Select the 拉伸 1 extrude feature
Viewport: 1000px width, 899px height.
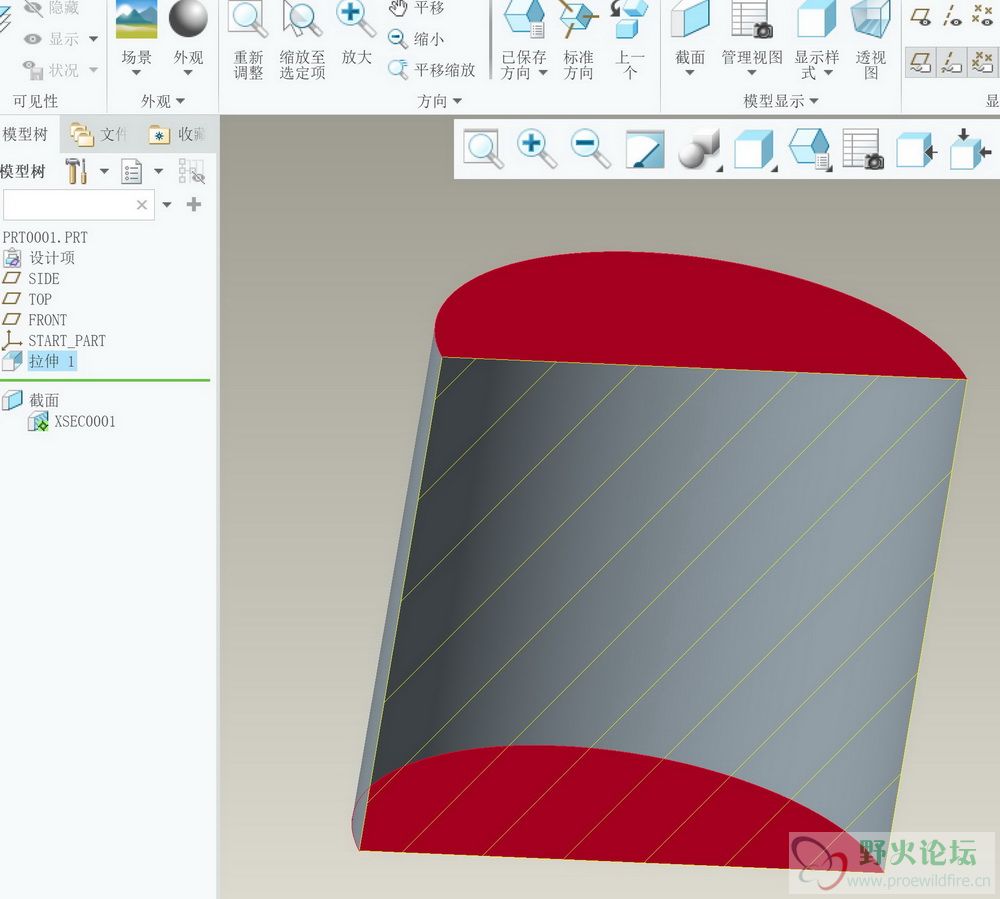(40, 362)
